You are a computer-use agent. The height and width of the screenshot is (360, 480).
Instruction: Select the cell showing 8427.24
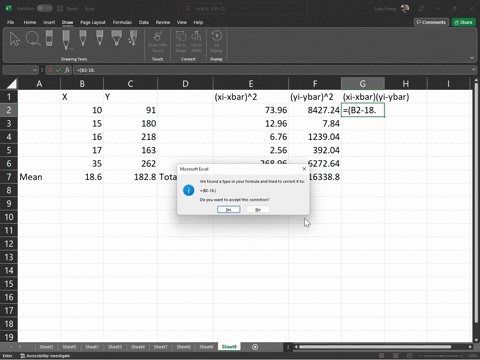[315, 110]
